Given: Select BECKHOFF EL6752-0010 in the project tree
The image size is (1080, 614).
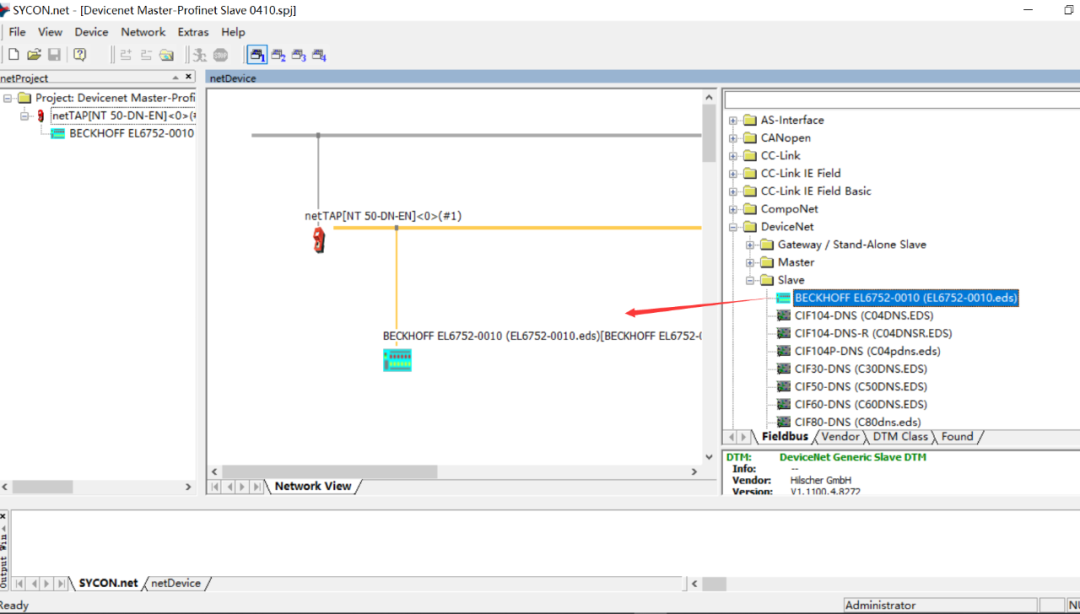Looking at the screenshot, I should [130, 133].
